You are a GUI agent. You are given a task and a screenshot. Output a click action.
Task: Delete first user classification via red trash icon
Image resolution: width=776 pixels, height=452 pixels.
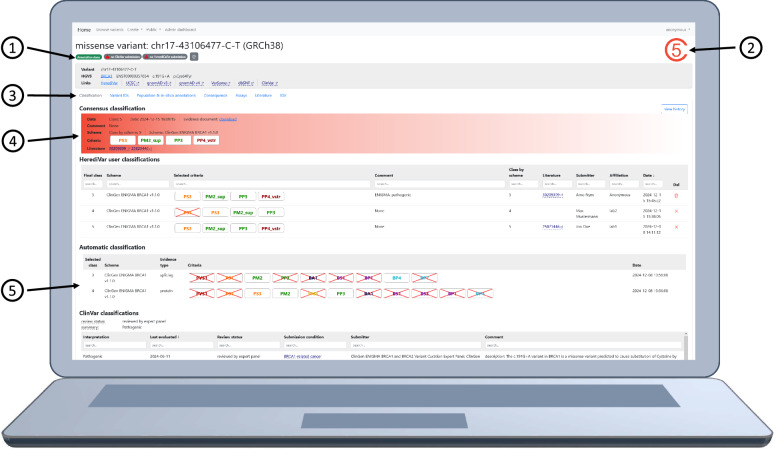pyautogui.click(x=675, y=197)
